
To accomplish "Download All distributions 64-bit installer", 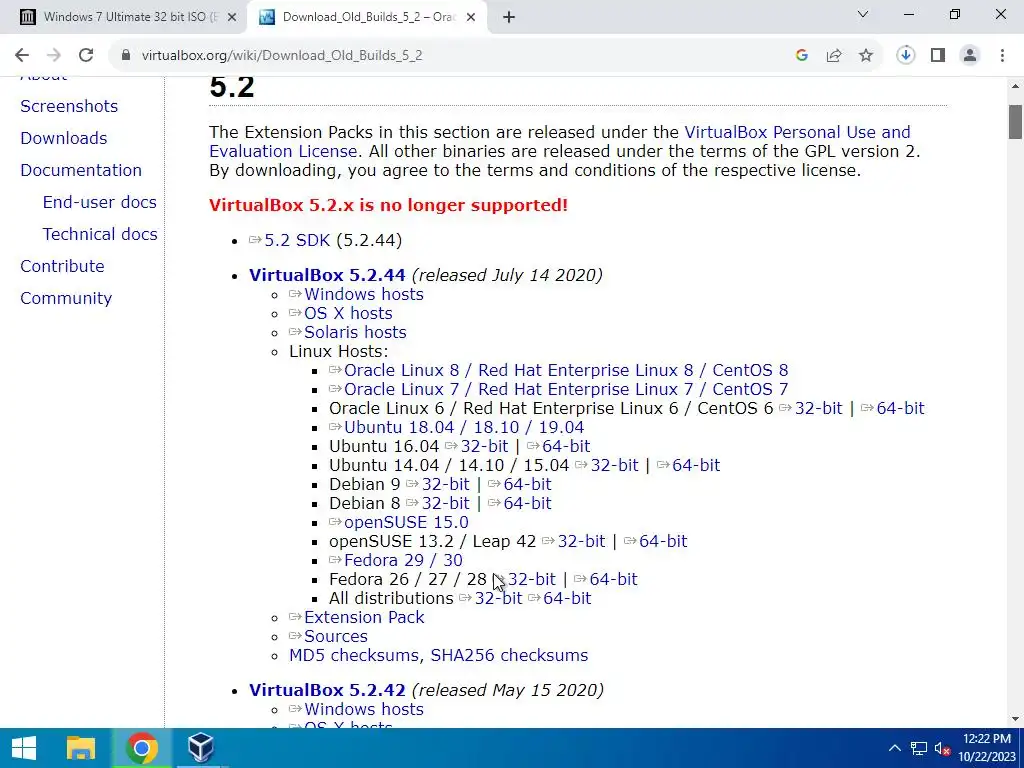I will 567,598.
